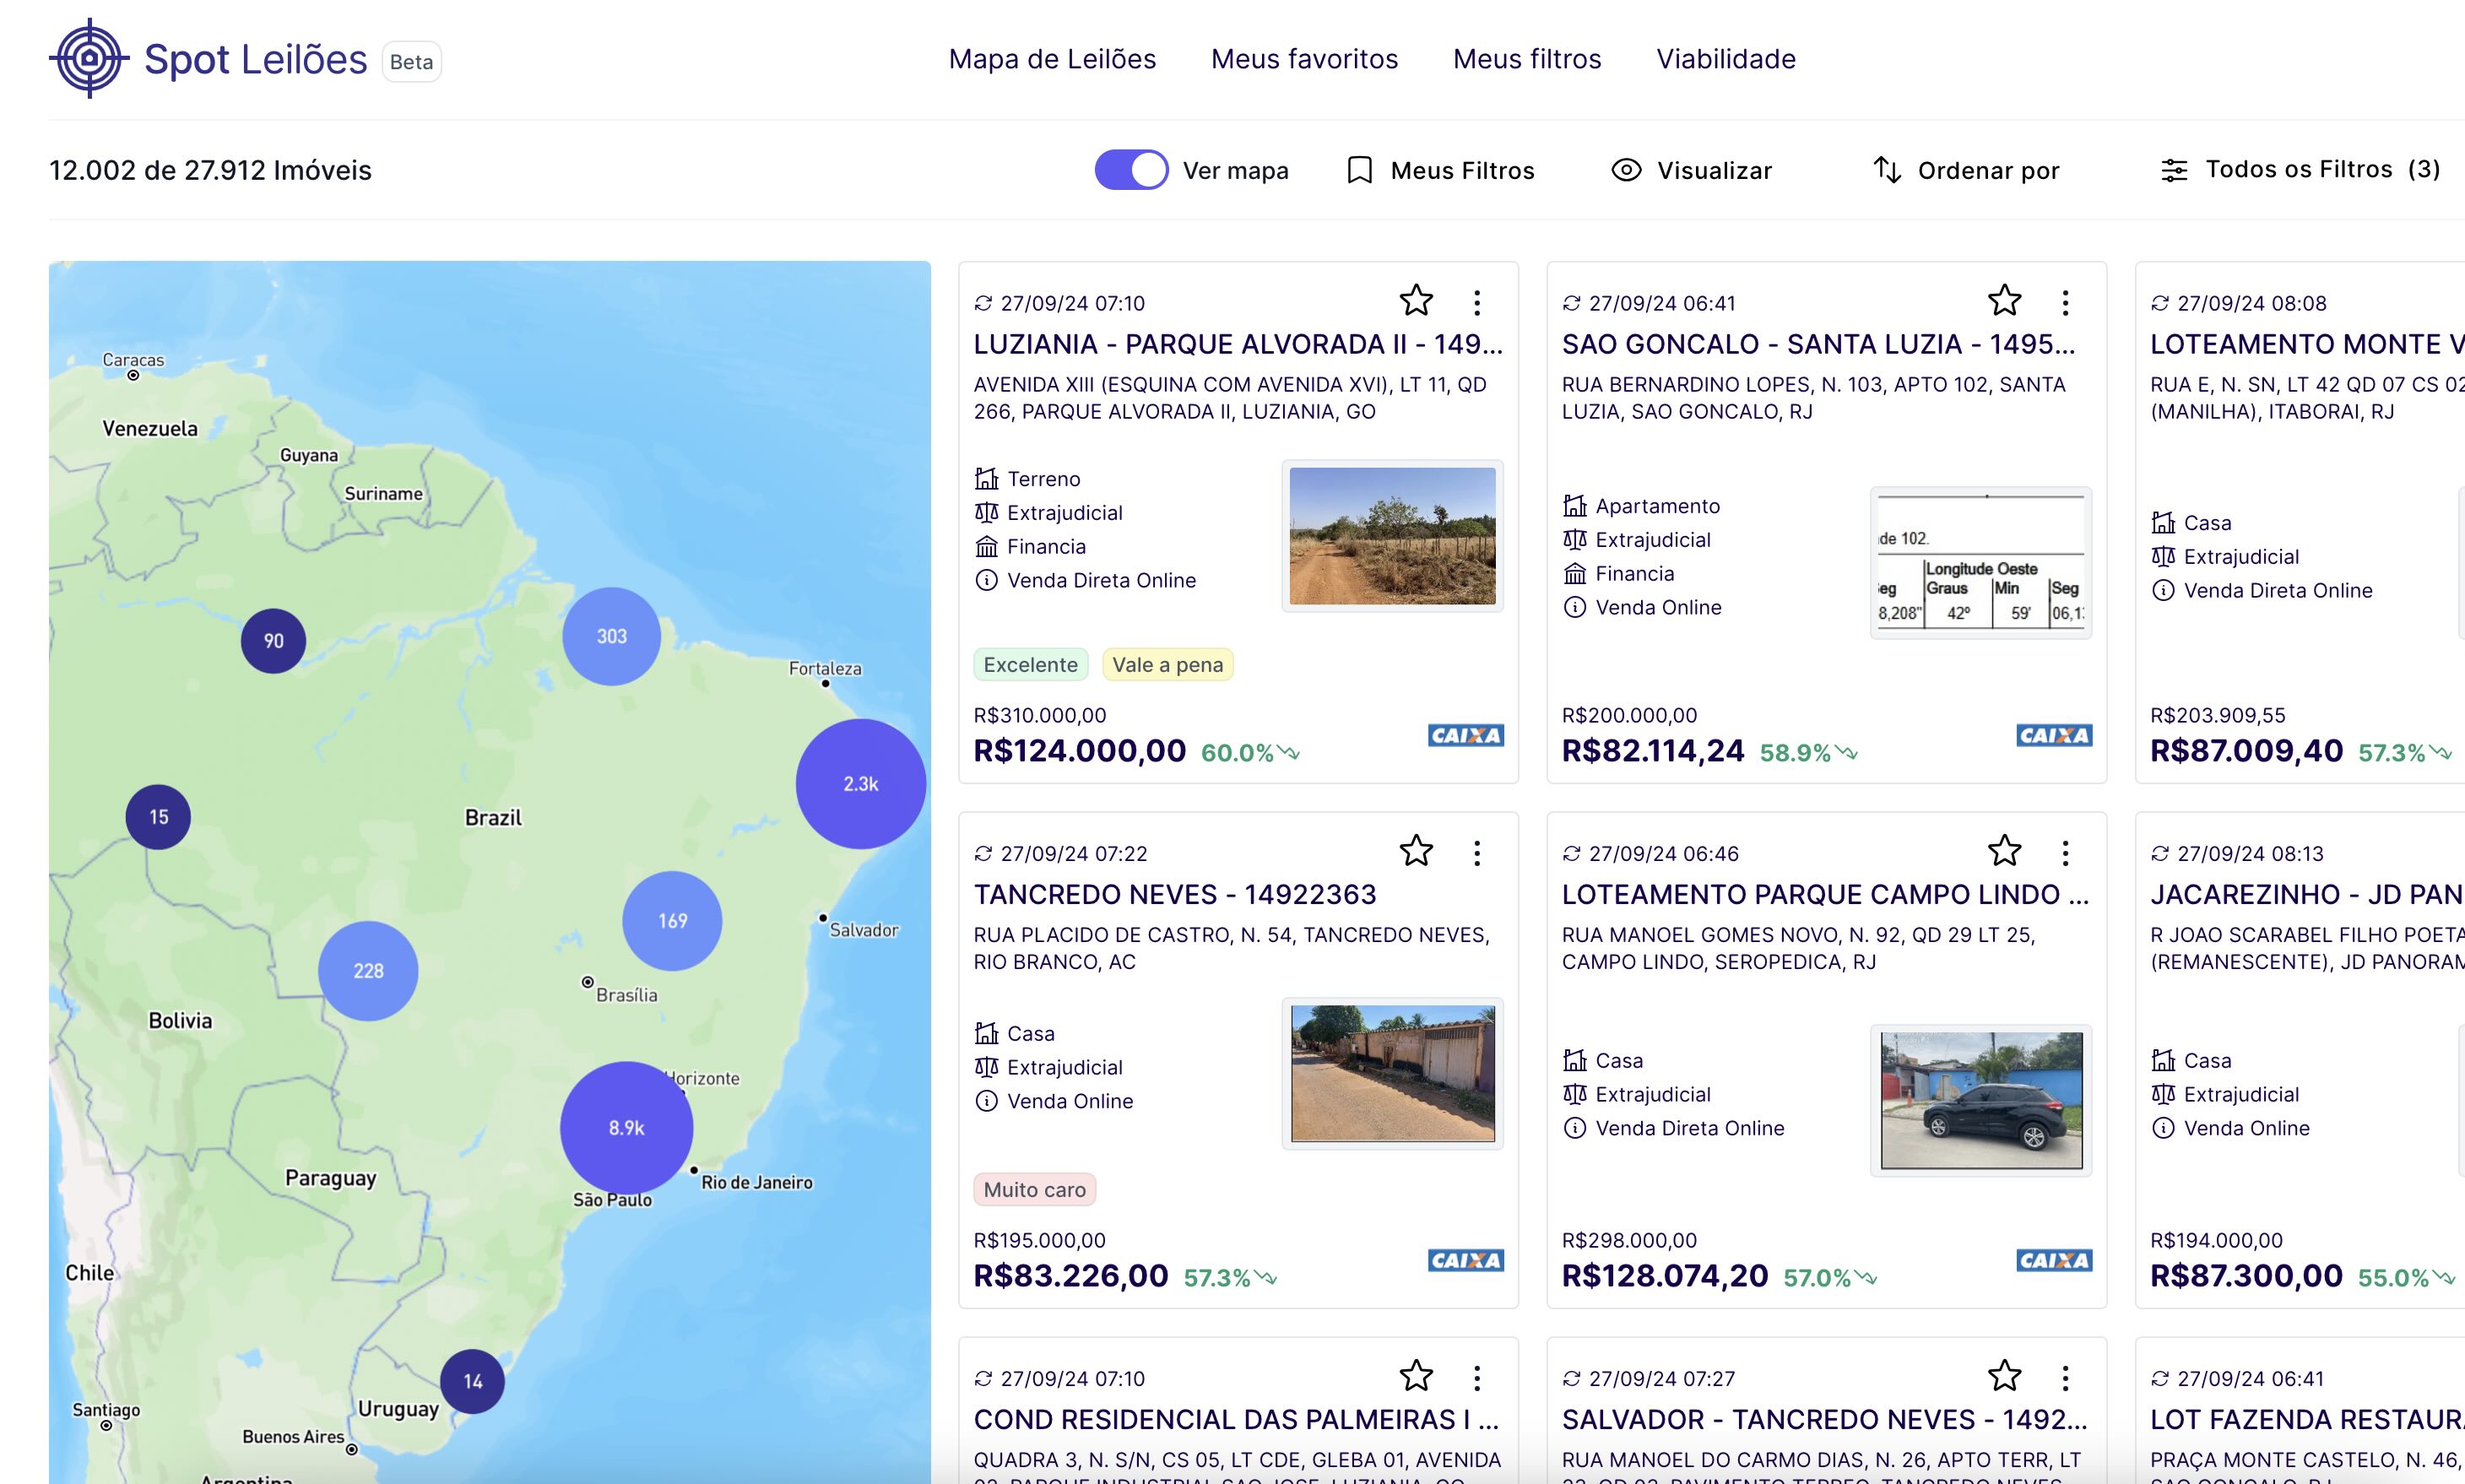Open three-dot menu on LOTEAMENTO PARQUE CAMPO LINDO card
The height and width of the screenshot is (1484, 2465).
pos(2065,852)
